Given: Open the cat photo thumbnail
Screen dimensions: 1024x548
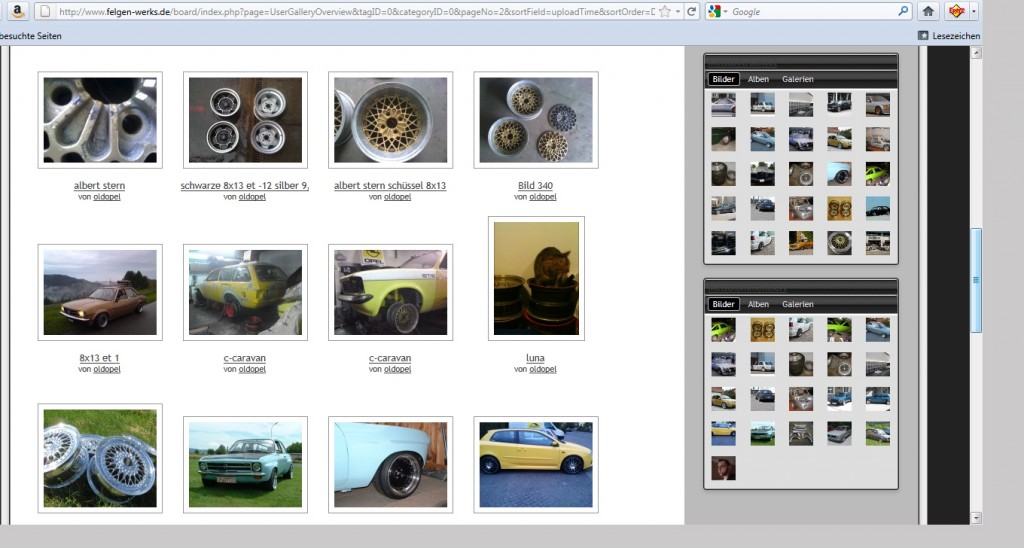Looking at the screenshot, I should (535, 279).
